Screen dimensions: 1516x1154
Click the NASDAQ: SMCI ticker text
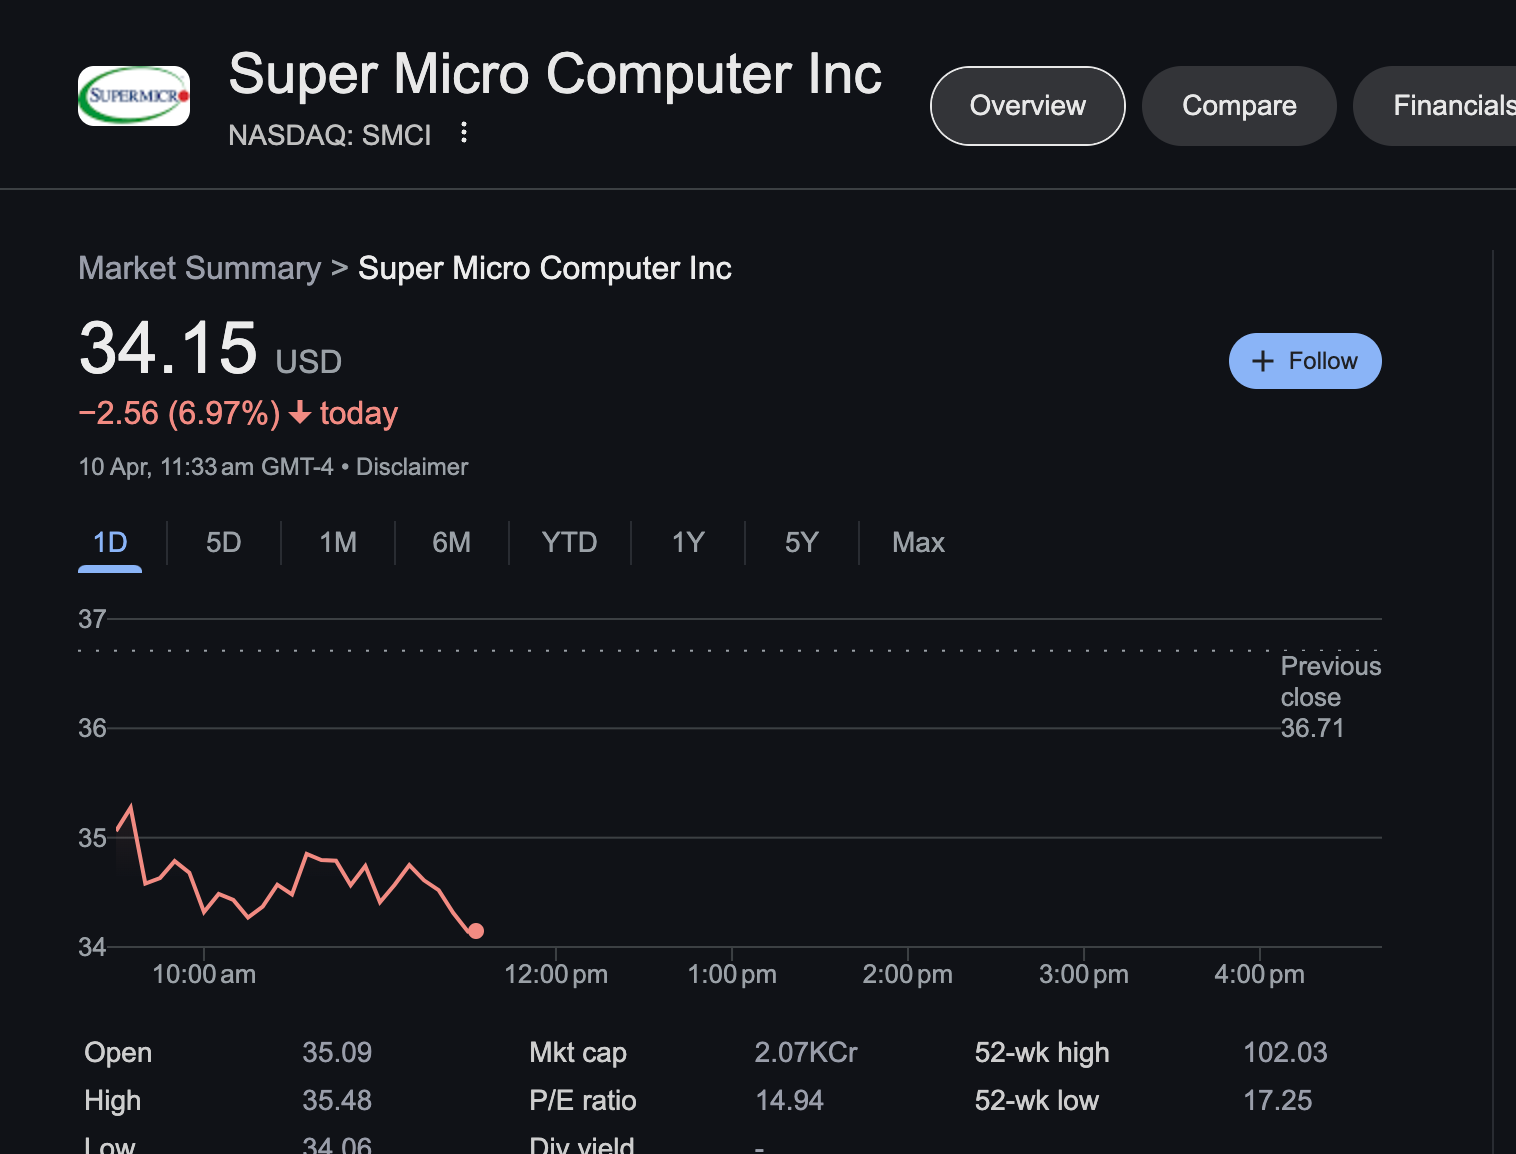tap(330, 135)
